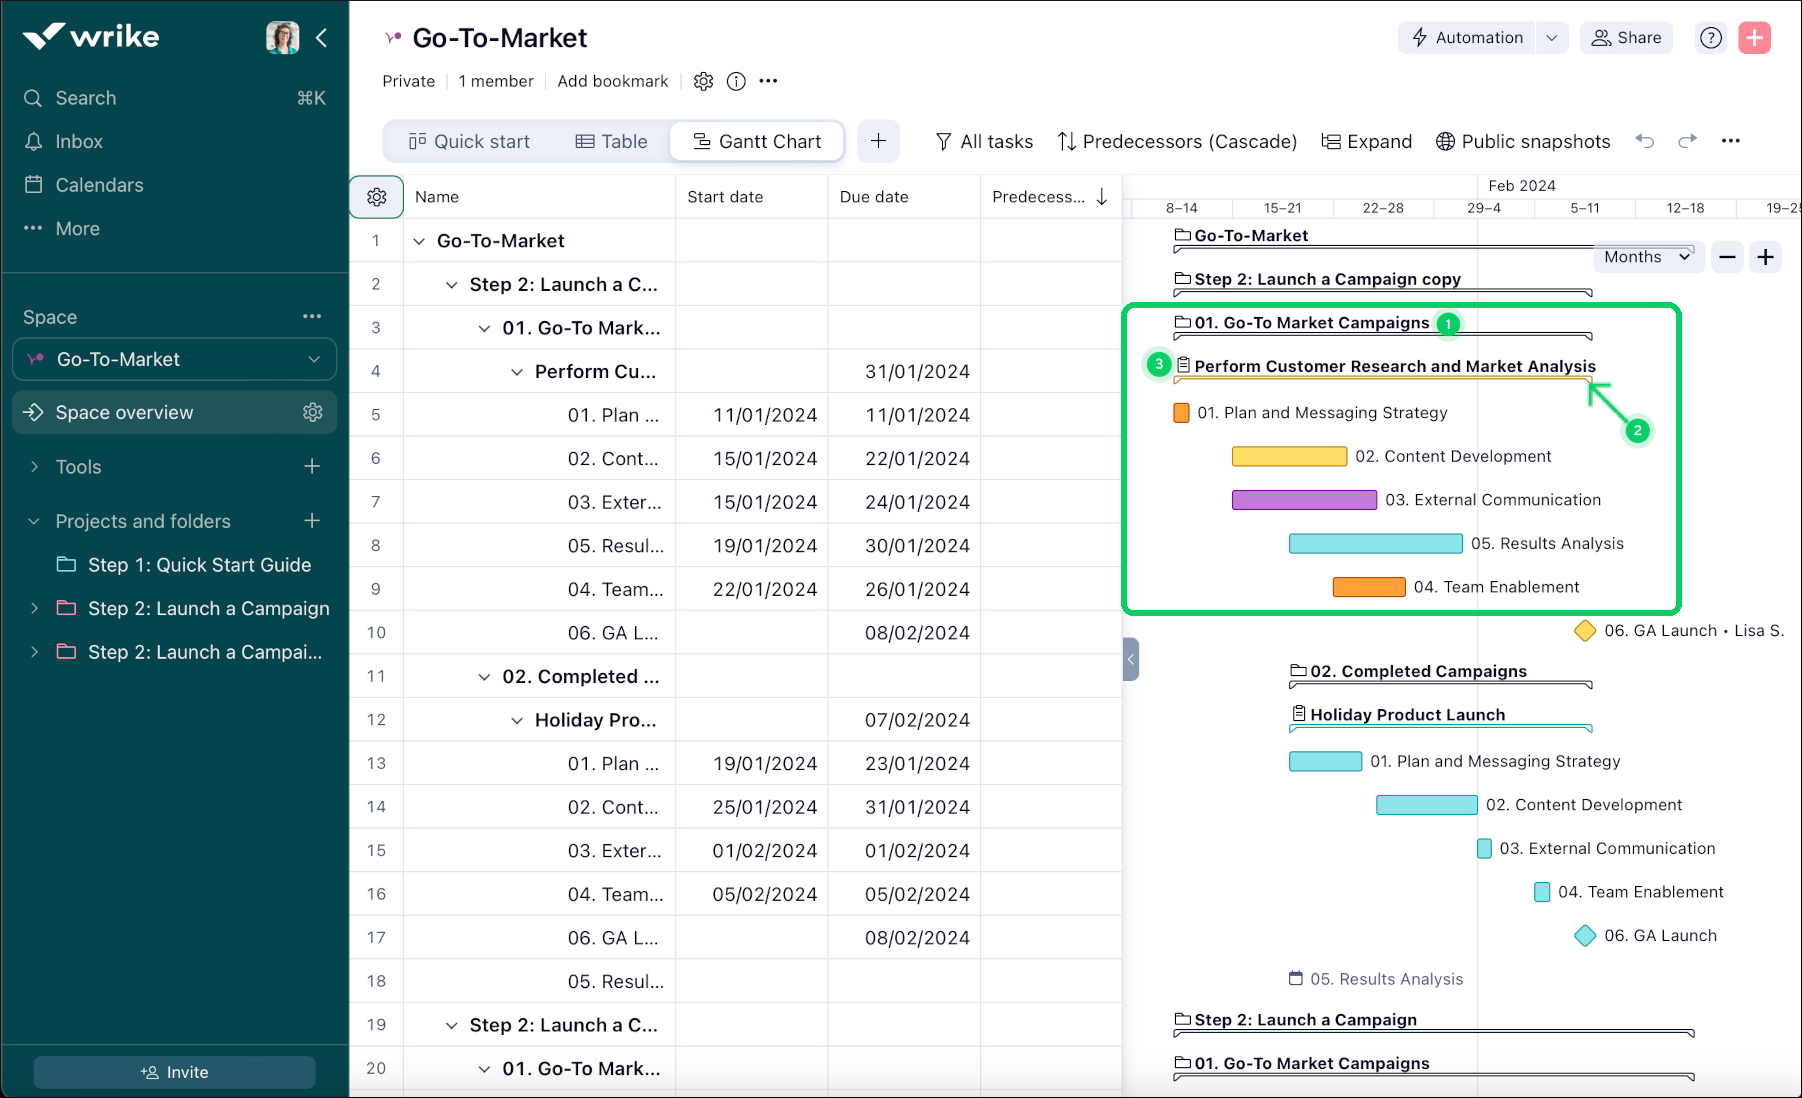Click the Share button

coord(1626,38)
